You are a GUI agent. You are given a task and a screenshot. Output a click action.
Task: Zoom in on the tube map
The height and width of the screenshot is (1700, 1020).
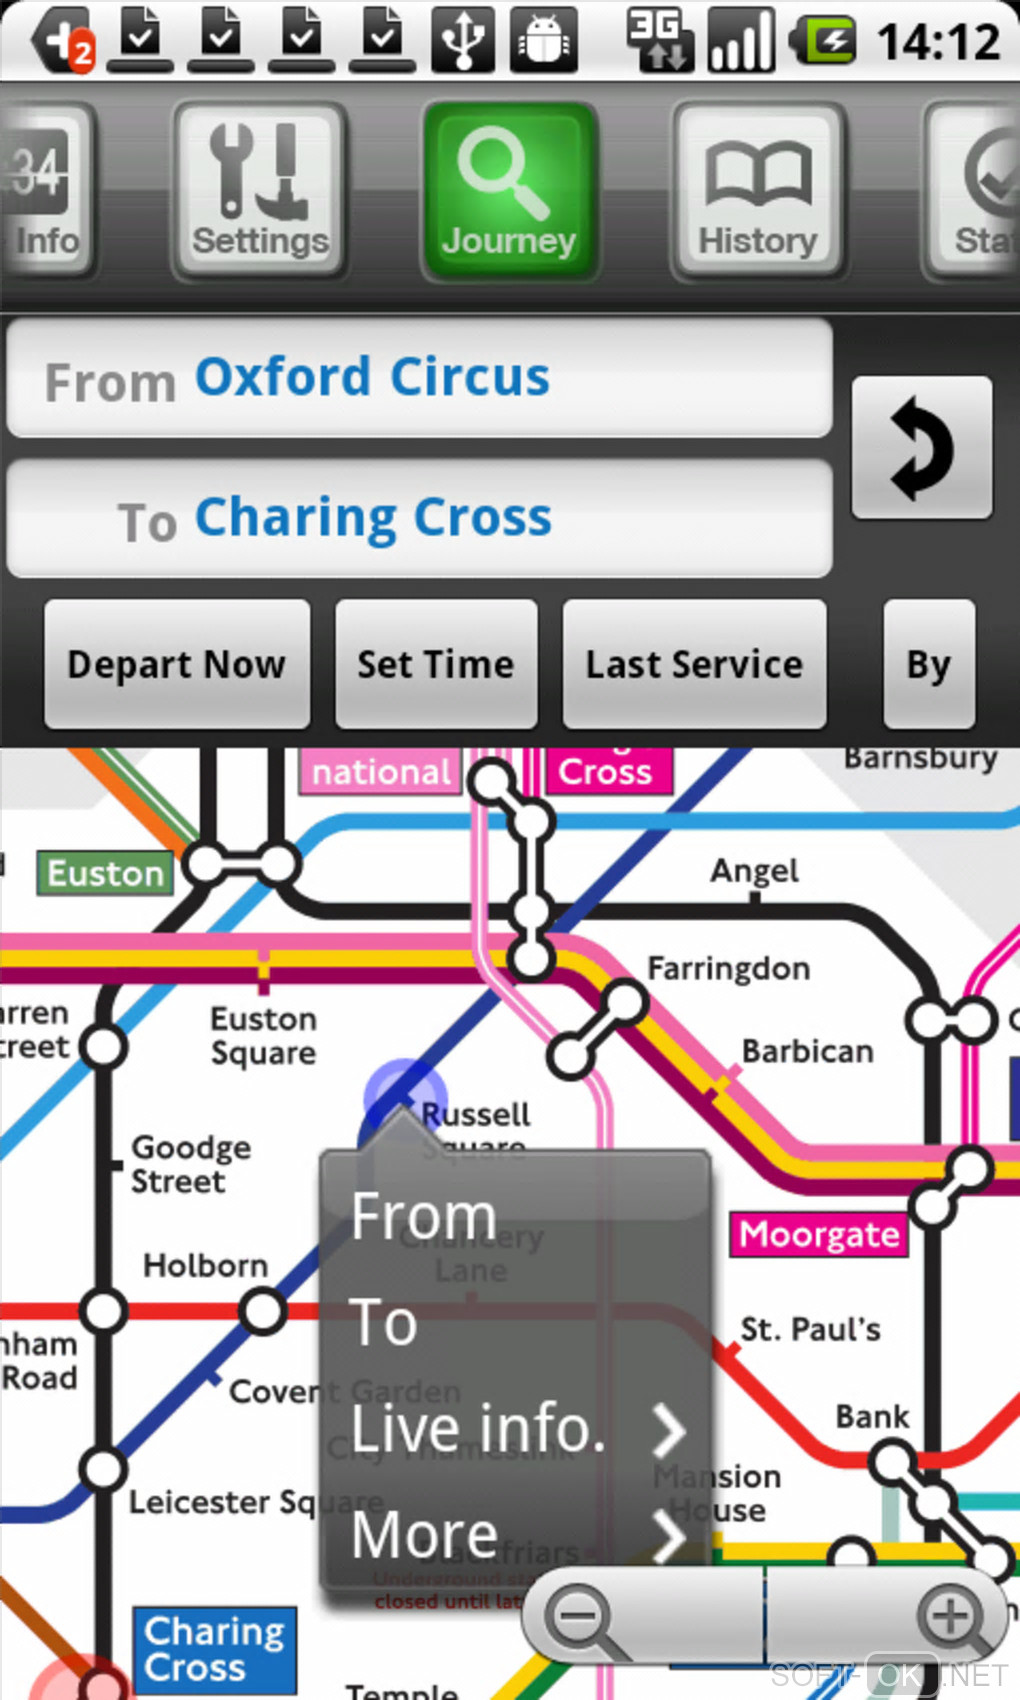tap(949, 1617)
